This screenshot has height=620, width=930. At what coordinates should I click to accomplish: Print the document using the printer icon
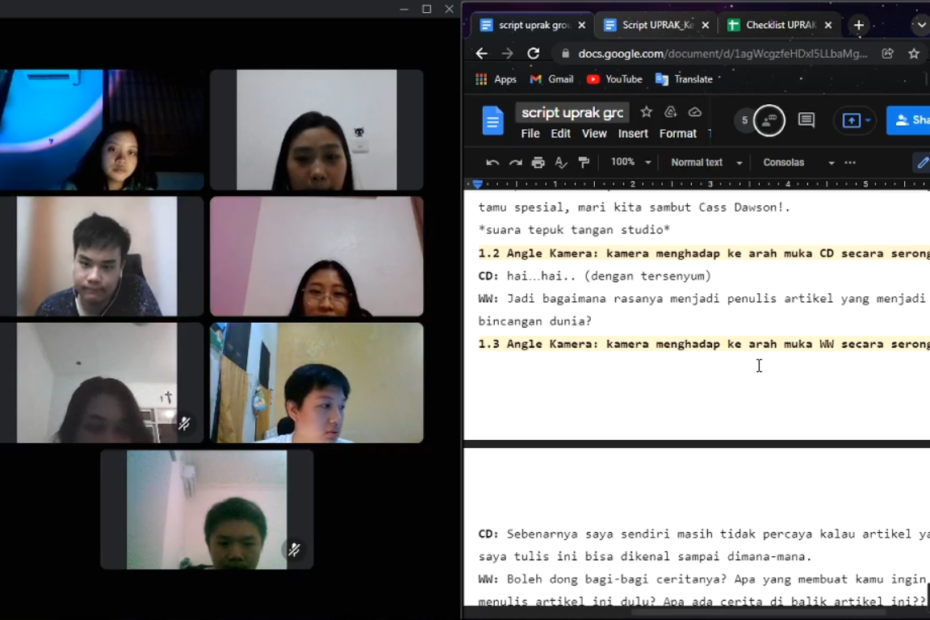[538, 163]
